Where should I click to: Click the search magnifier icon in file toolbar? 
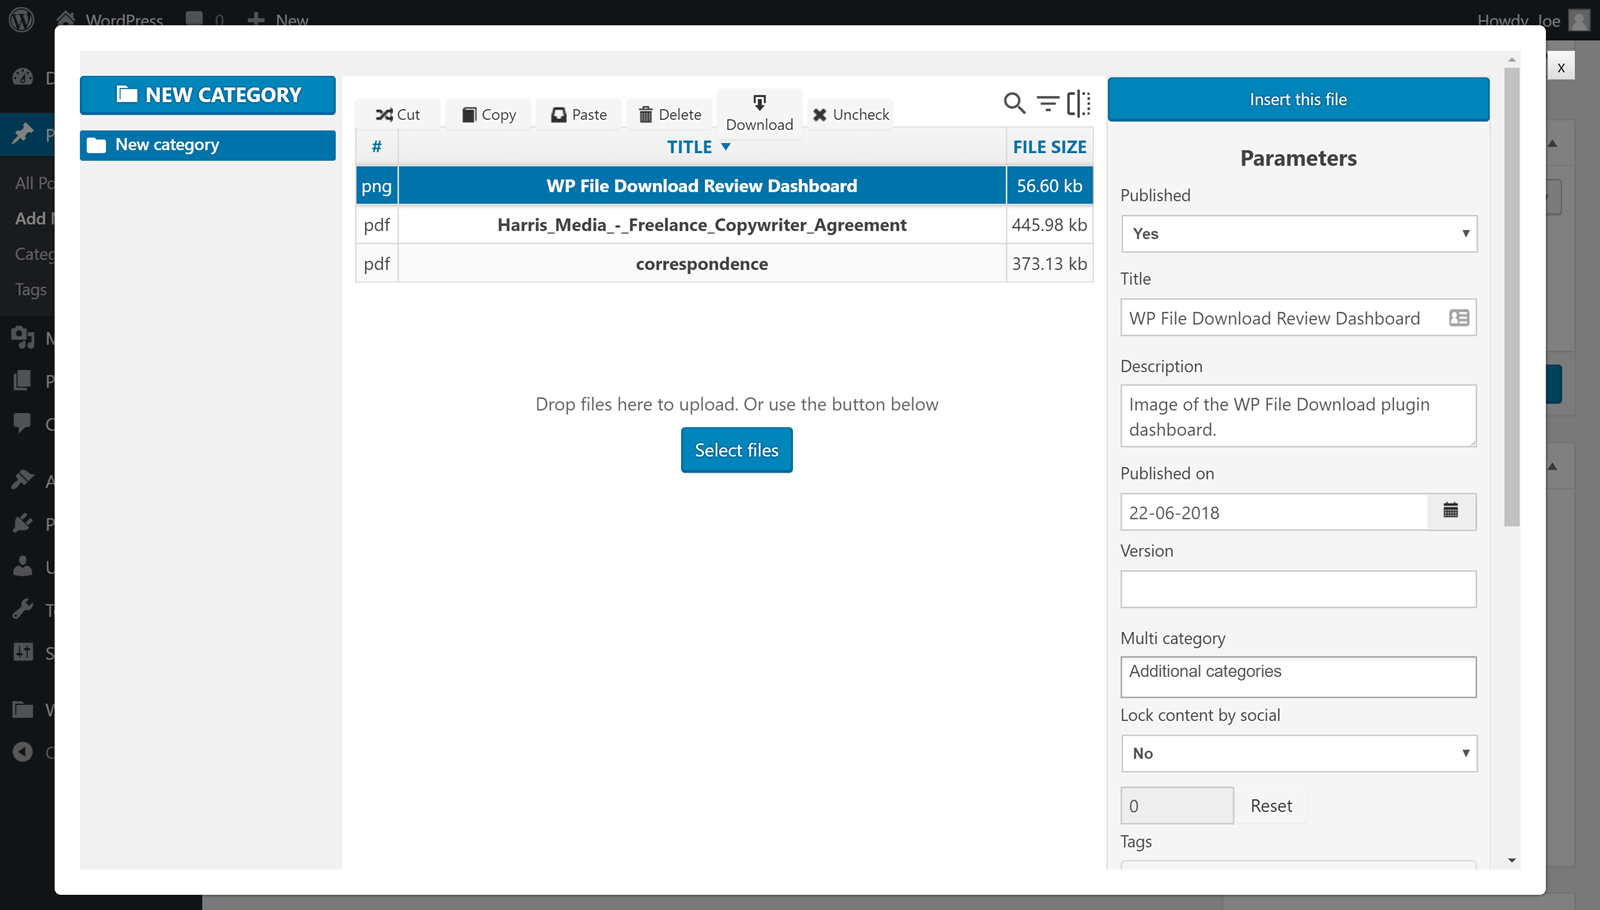point(1014,103)
